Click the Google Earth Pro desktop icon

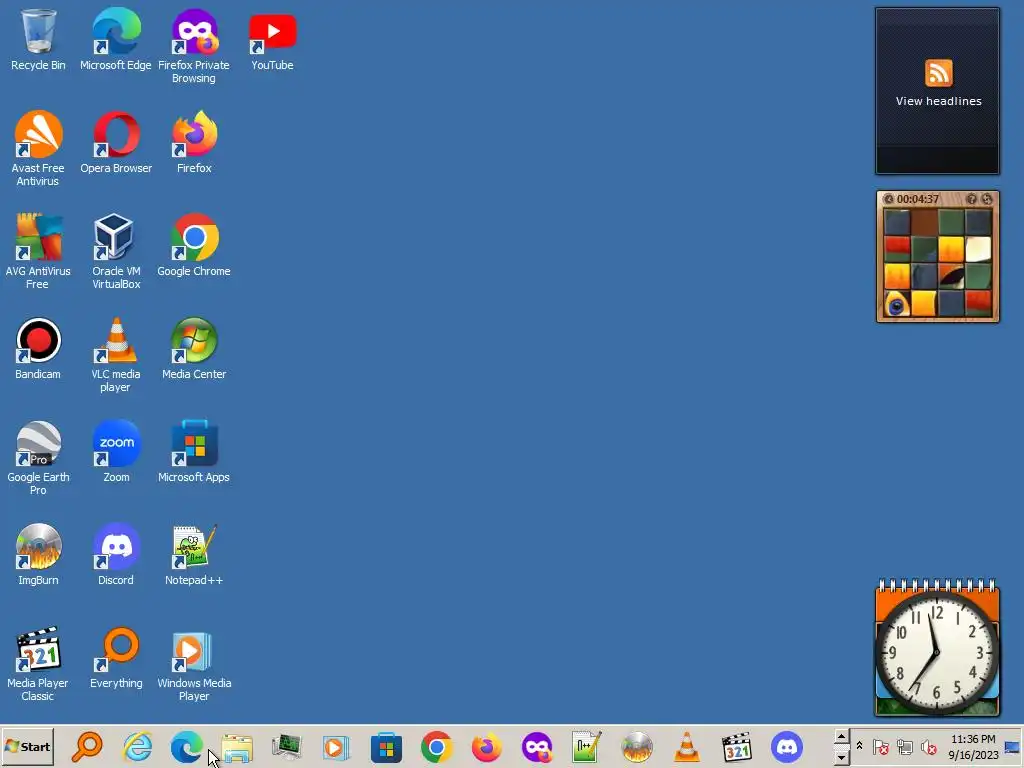[x=38, y=457]
